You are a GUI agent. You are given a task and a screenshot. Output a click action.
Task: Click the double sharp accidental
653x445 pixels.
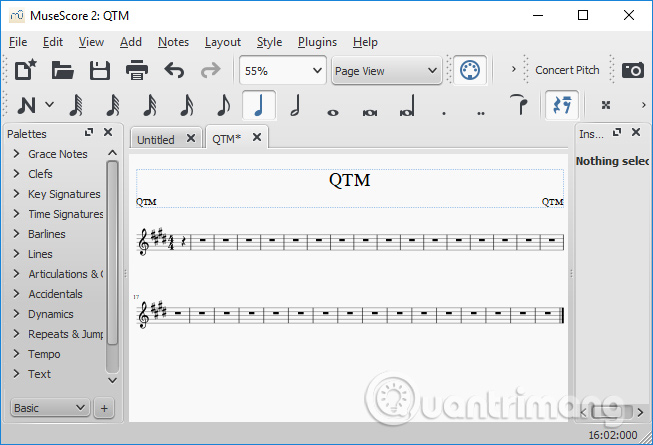[606, 105]
